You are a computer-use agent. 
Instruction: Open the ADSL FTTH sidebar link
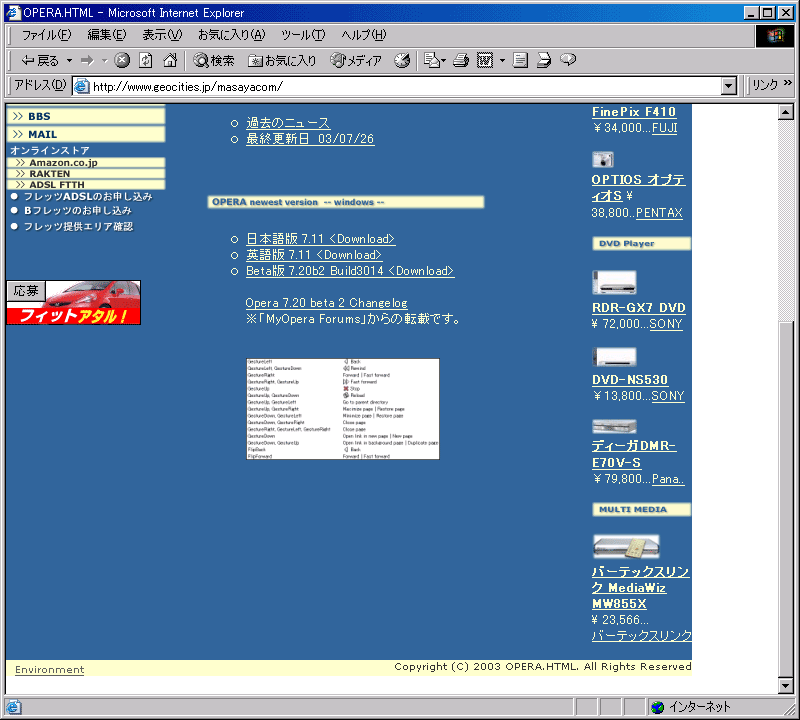pos(86,185)
